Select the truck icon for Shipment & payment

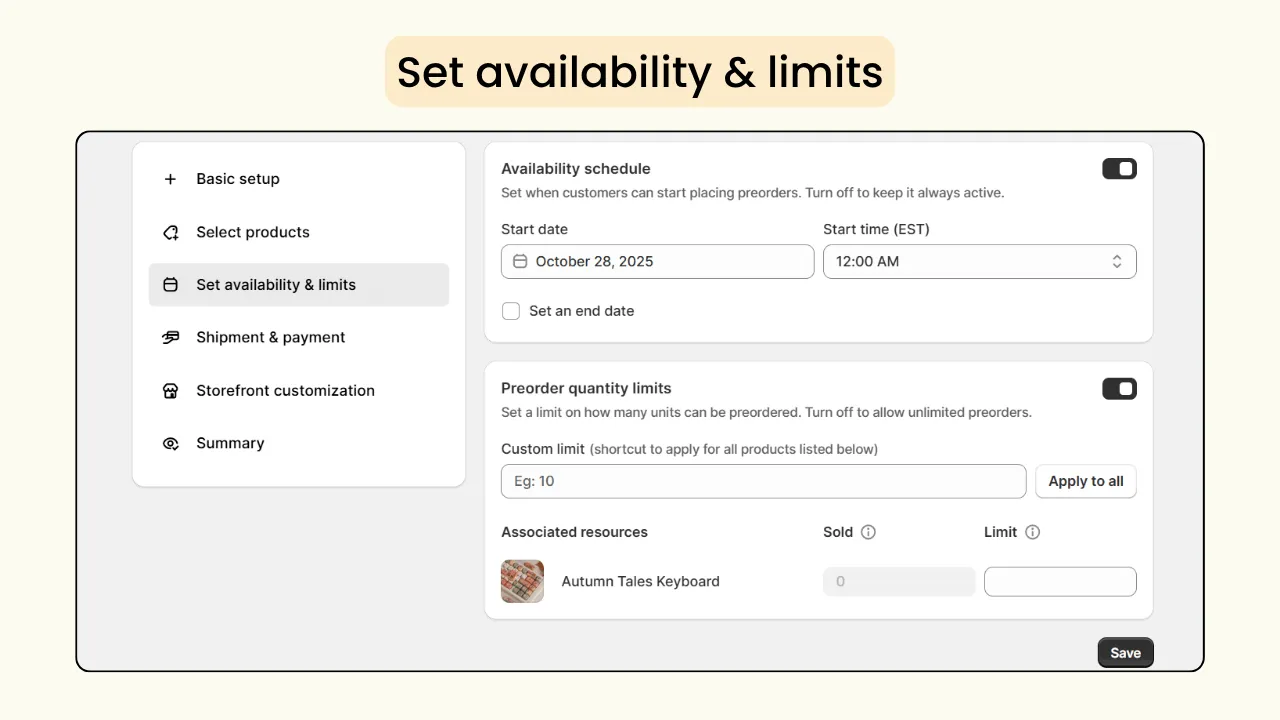[x=170, y=337]
